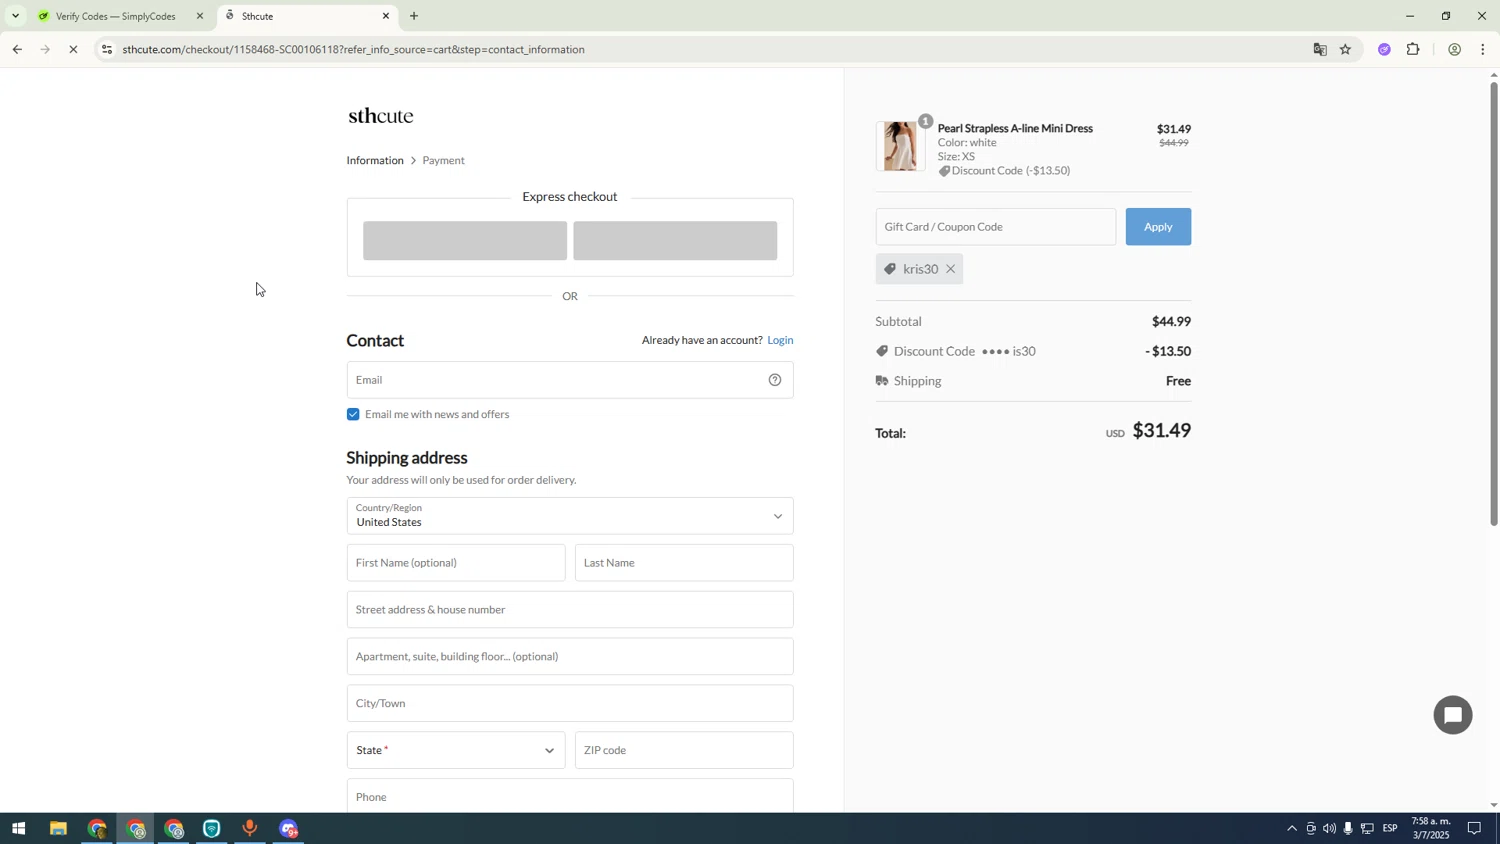The image size is (1500, 844).
Task: Click the Discount Code (-$13.50) item label
Action: (1004, 171)
